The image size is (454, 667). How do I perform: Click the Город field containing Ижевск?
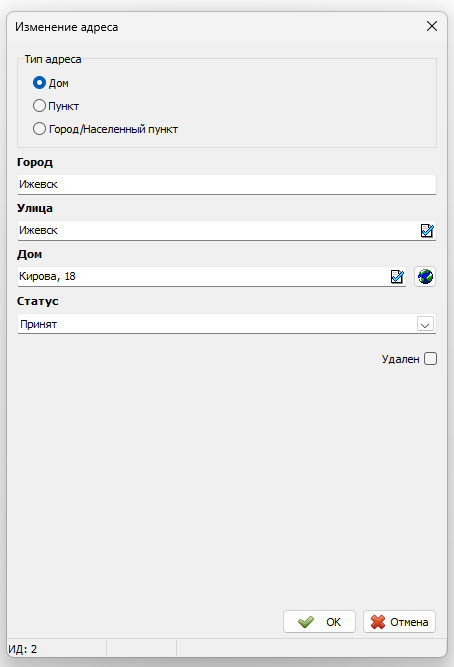tap(227, 185)
